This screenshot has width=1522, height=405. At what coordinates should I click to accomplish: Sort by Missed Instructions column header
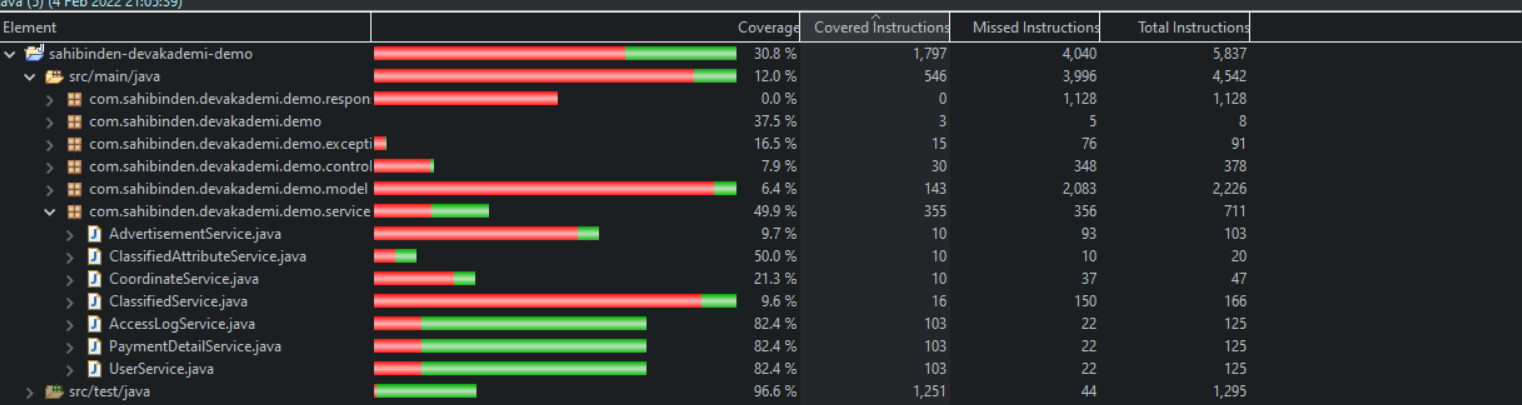coord(1026,27)
